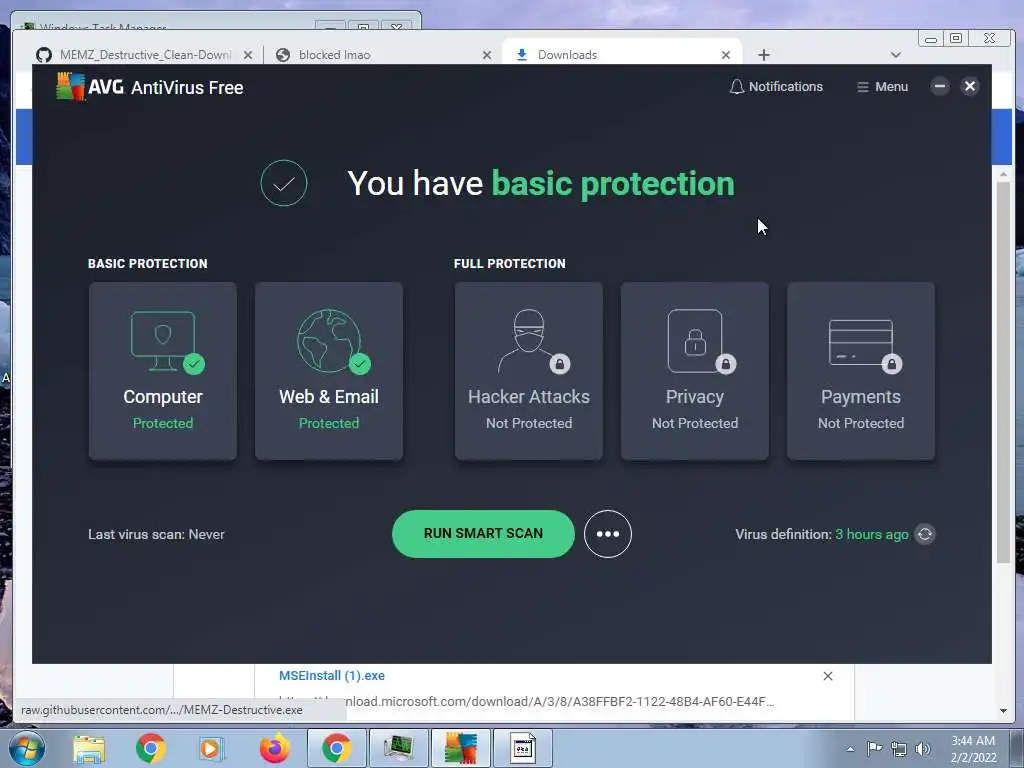Open the Windows Start menu
This screenshot has width=1024, height=768.
[27, 748]
